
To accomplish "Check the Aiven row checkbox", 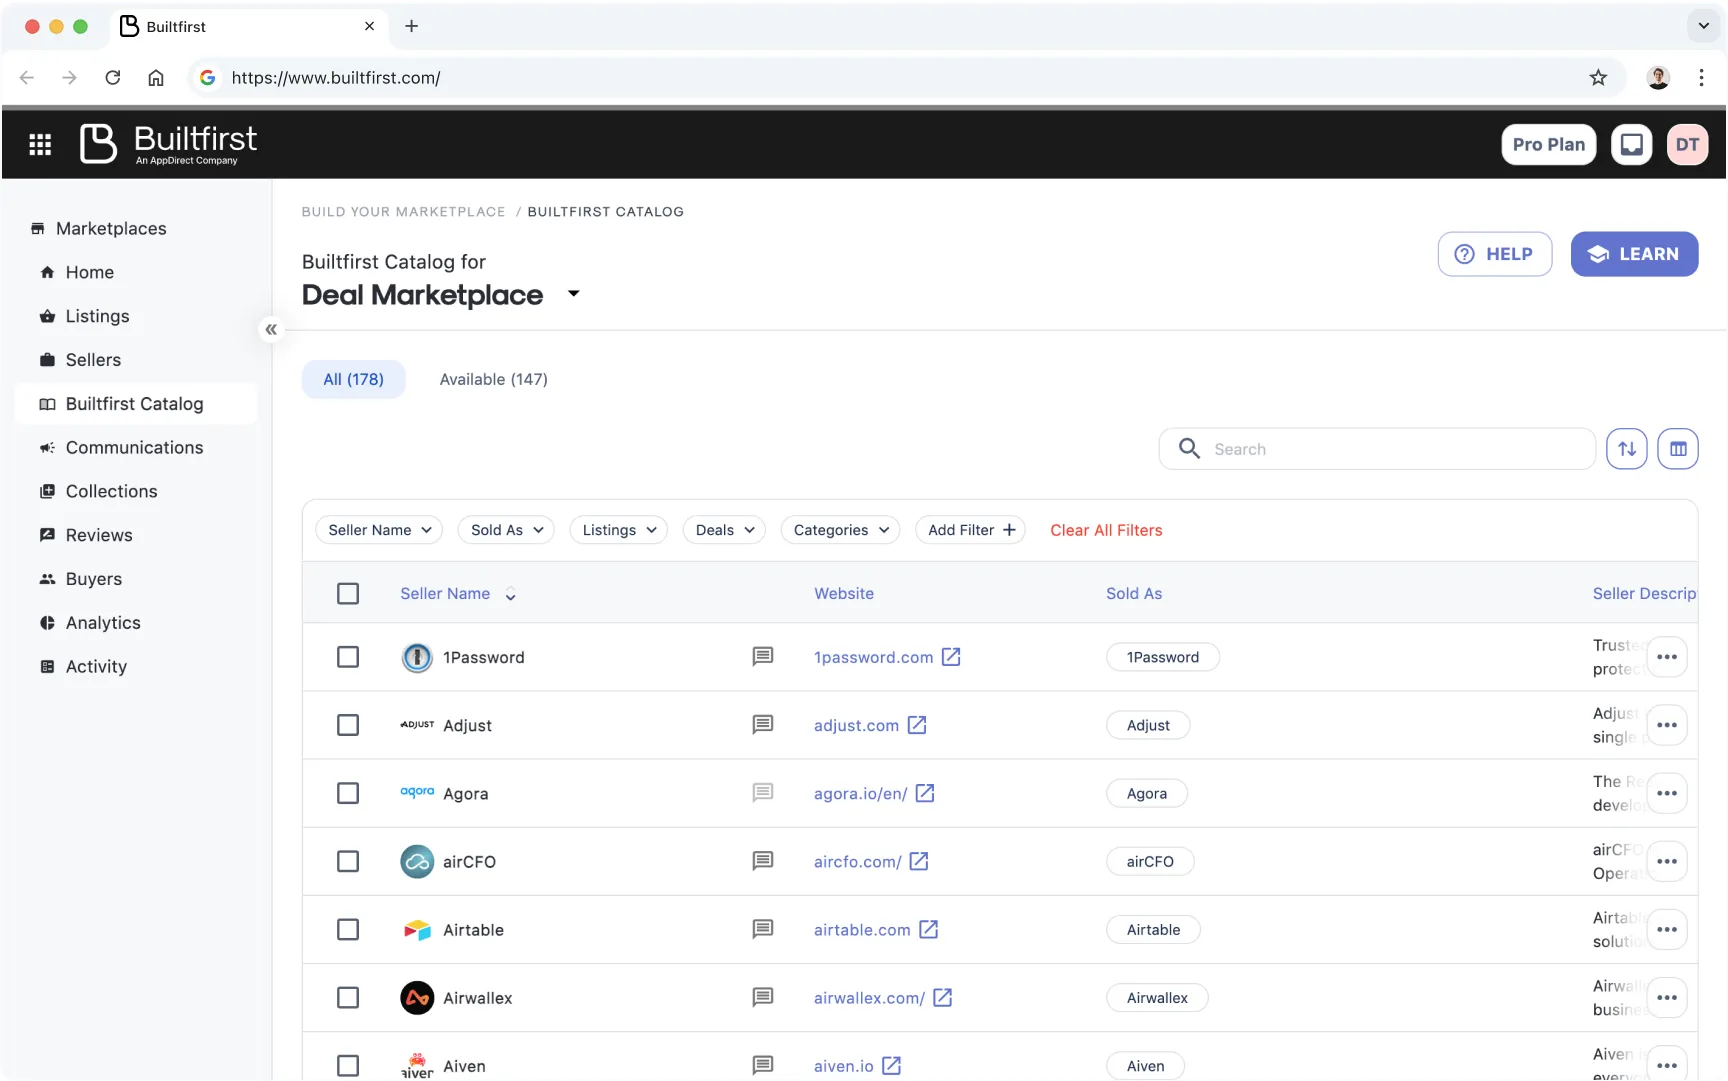I will [348, 1065].
